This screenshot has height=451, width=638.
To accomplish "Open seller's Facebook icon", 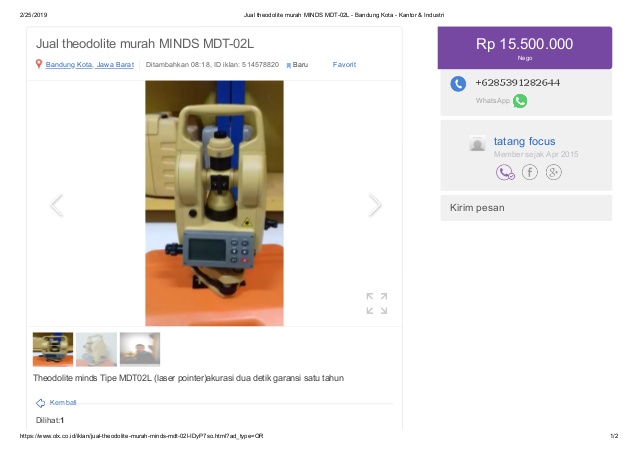I will tap(530, 172).
